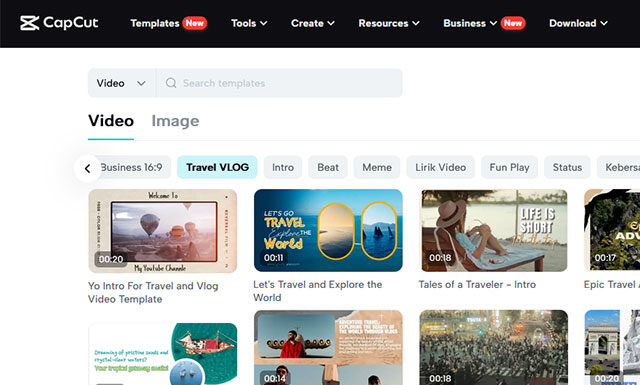This screenshot has width=640, height=385.
Task: Select the Fun Play category chip
Action: [509, 167]
